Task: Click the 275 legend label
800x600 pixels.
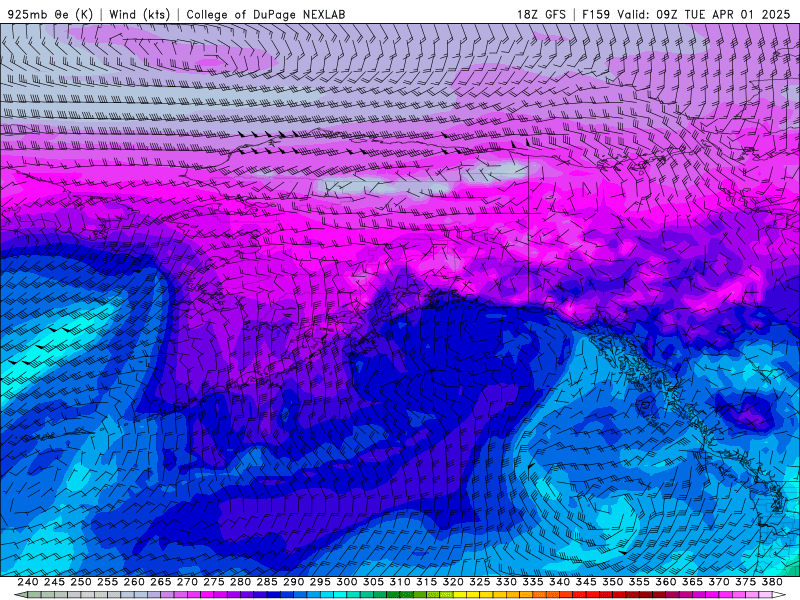Action: click(x=214, y=582)
